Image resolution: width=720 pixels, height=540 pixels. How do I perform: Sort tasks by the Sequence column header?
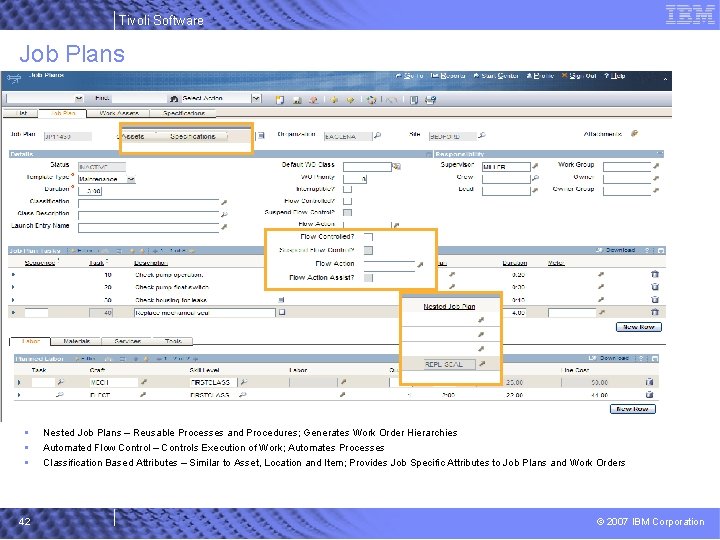coord(39,263)
